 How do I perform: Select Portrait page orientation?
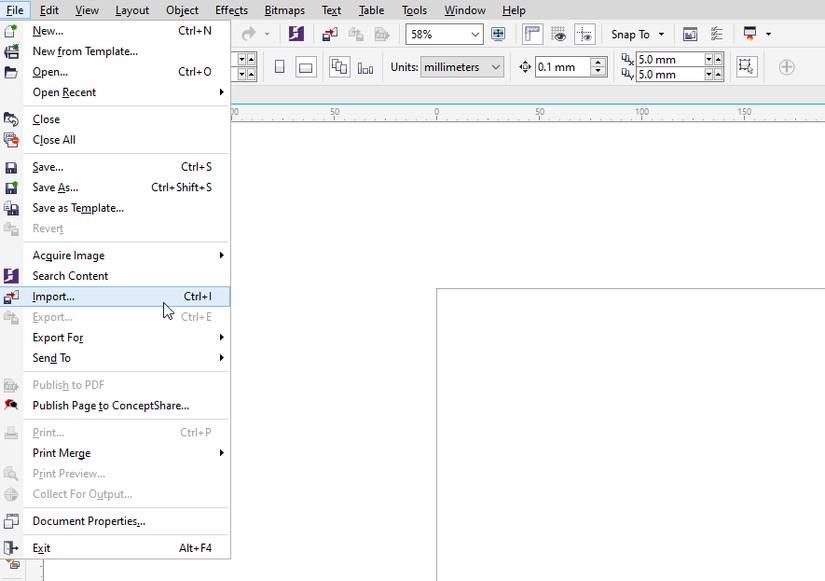point(279,67)
